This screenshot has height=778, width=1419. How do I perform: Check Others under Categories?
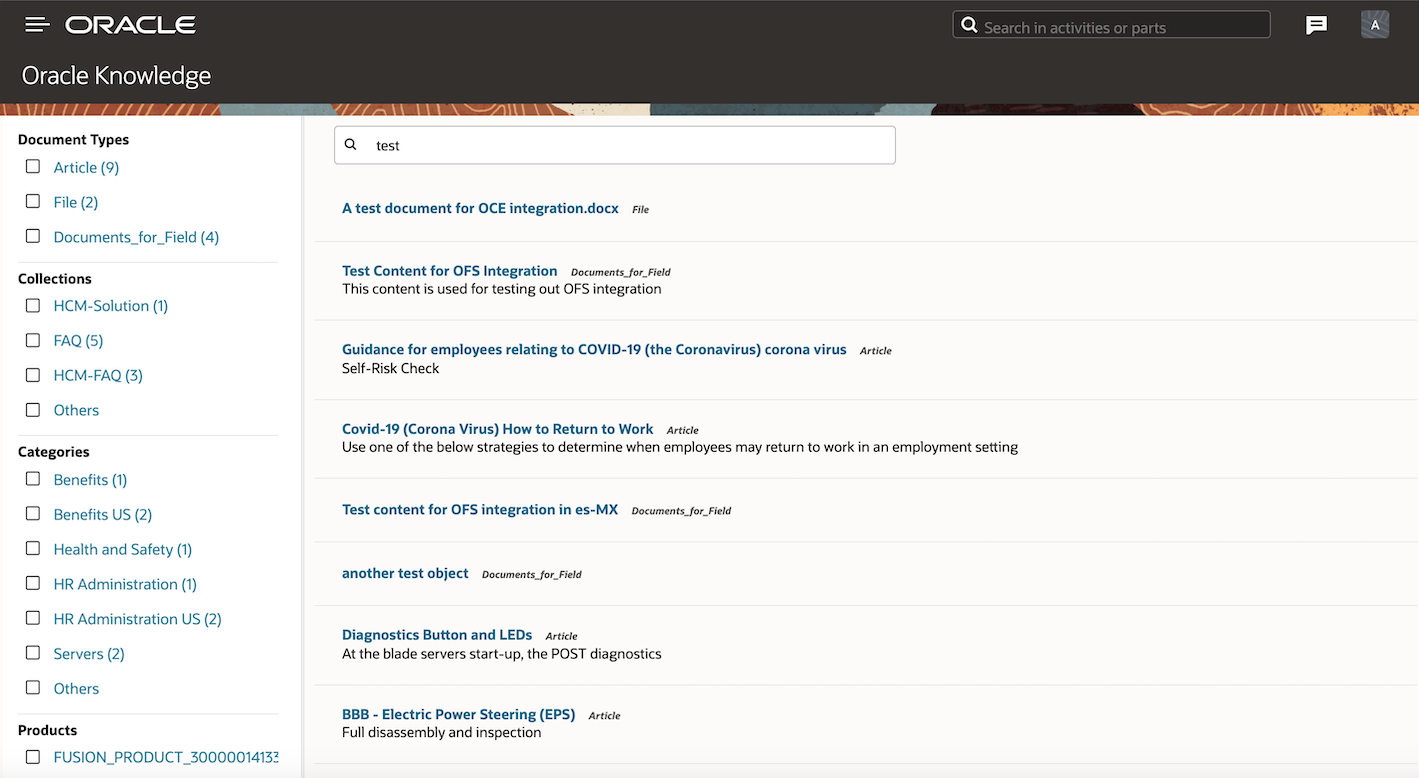pyautogui.click(x=33, y=688)
